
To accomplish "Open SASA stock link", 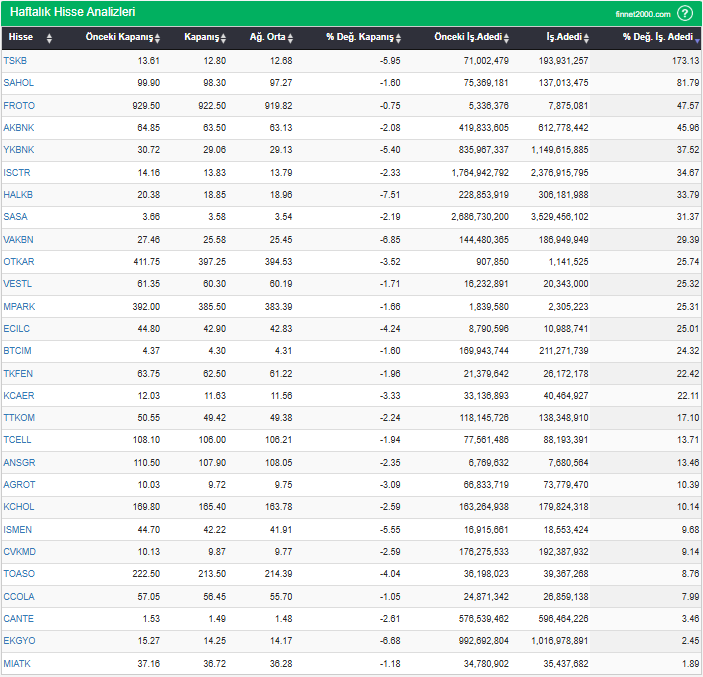I will click(15, 217).
